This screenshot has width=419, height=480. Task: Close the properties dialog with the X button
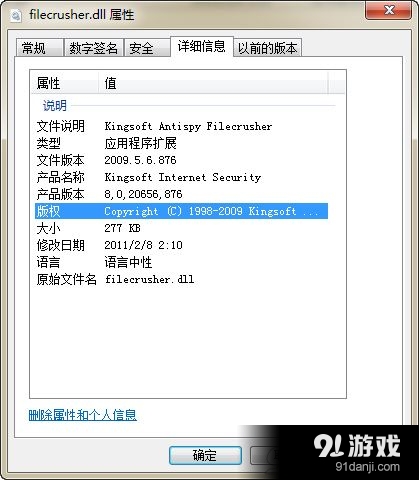388,10
